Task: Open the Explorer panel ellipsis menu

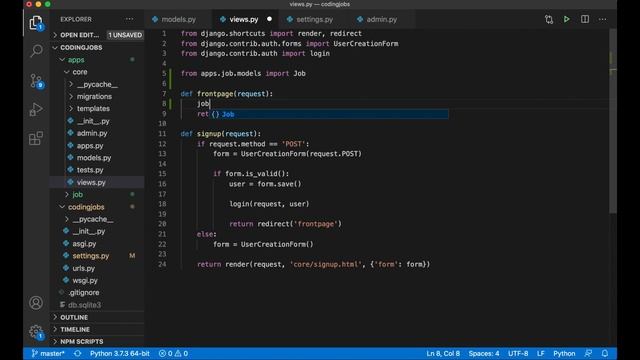Action: pyautogui.click(x=129, y=19)
